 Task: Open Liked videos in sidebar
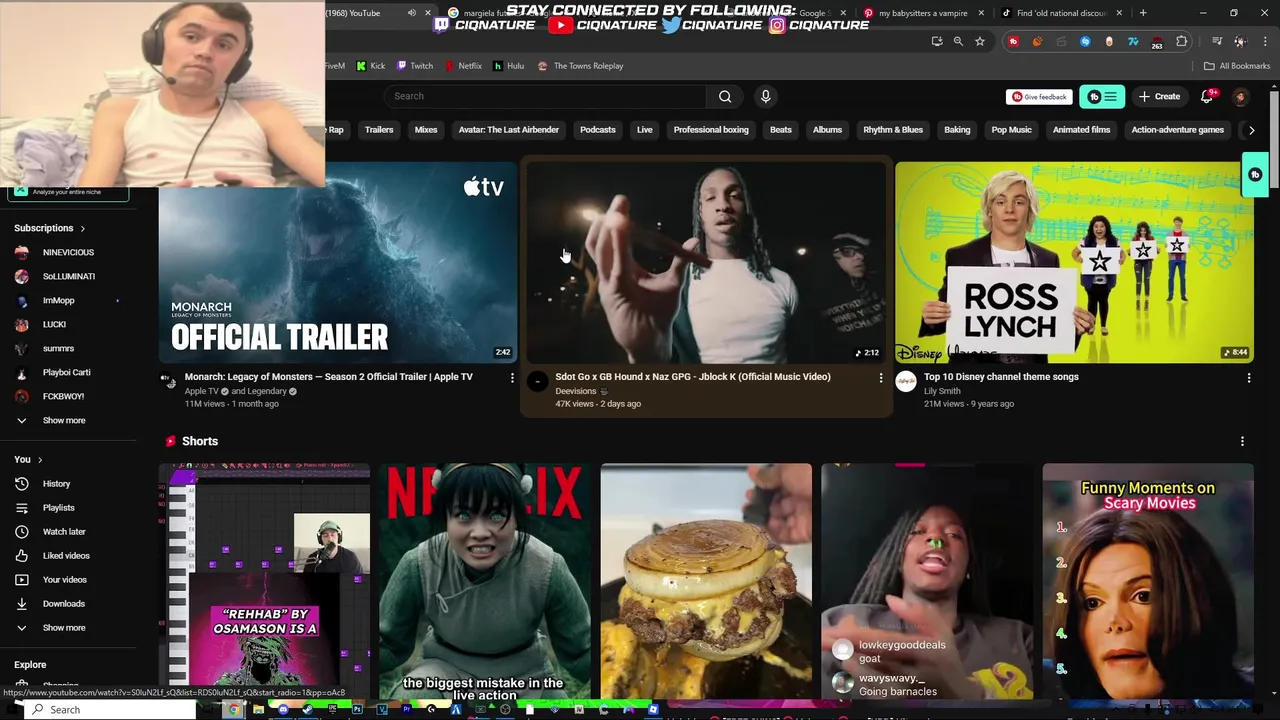(68, 556)
